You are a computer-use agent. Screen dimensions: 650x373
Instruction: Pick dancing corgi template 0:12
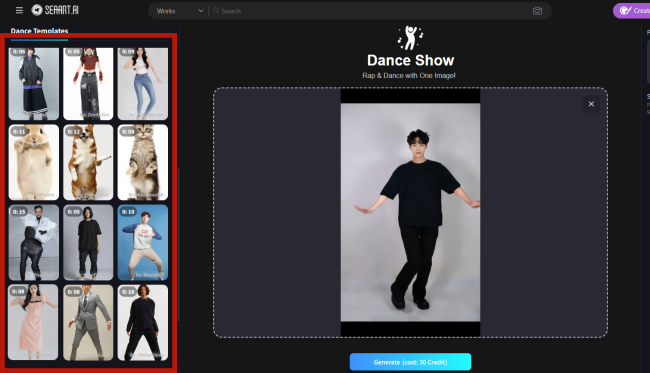click(x=88, y=162)
